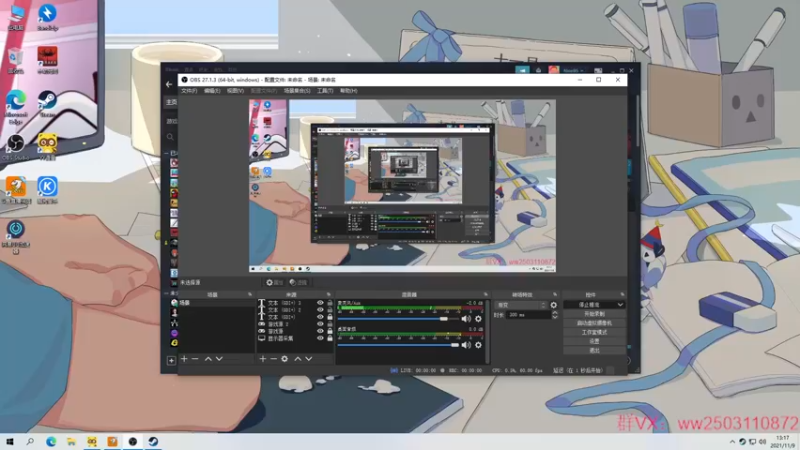Remove selected source with minus icon
The width and height of the screenshot is (800, 450).
tap(273, 359)
